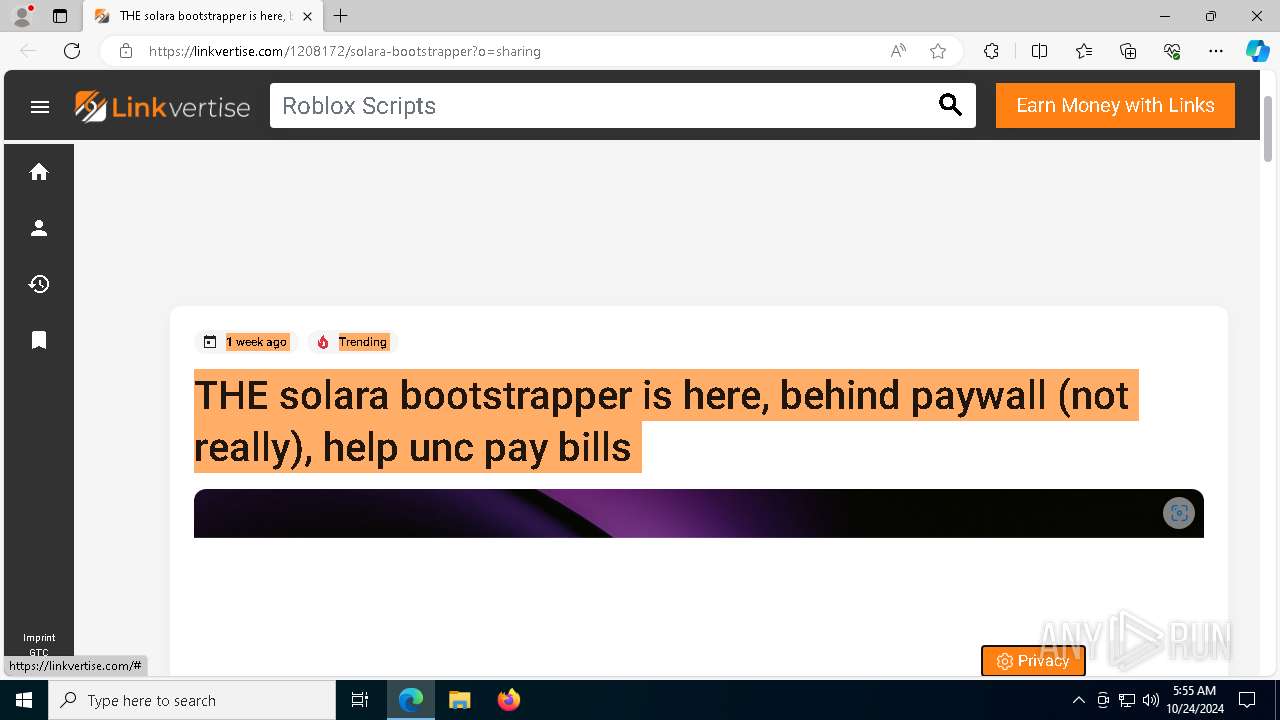Open the account profile sidebar icon
The image size is (1280, 720).
[39, 228]
